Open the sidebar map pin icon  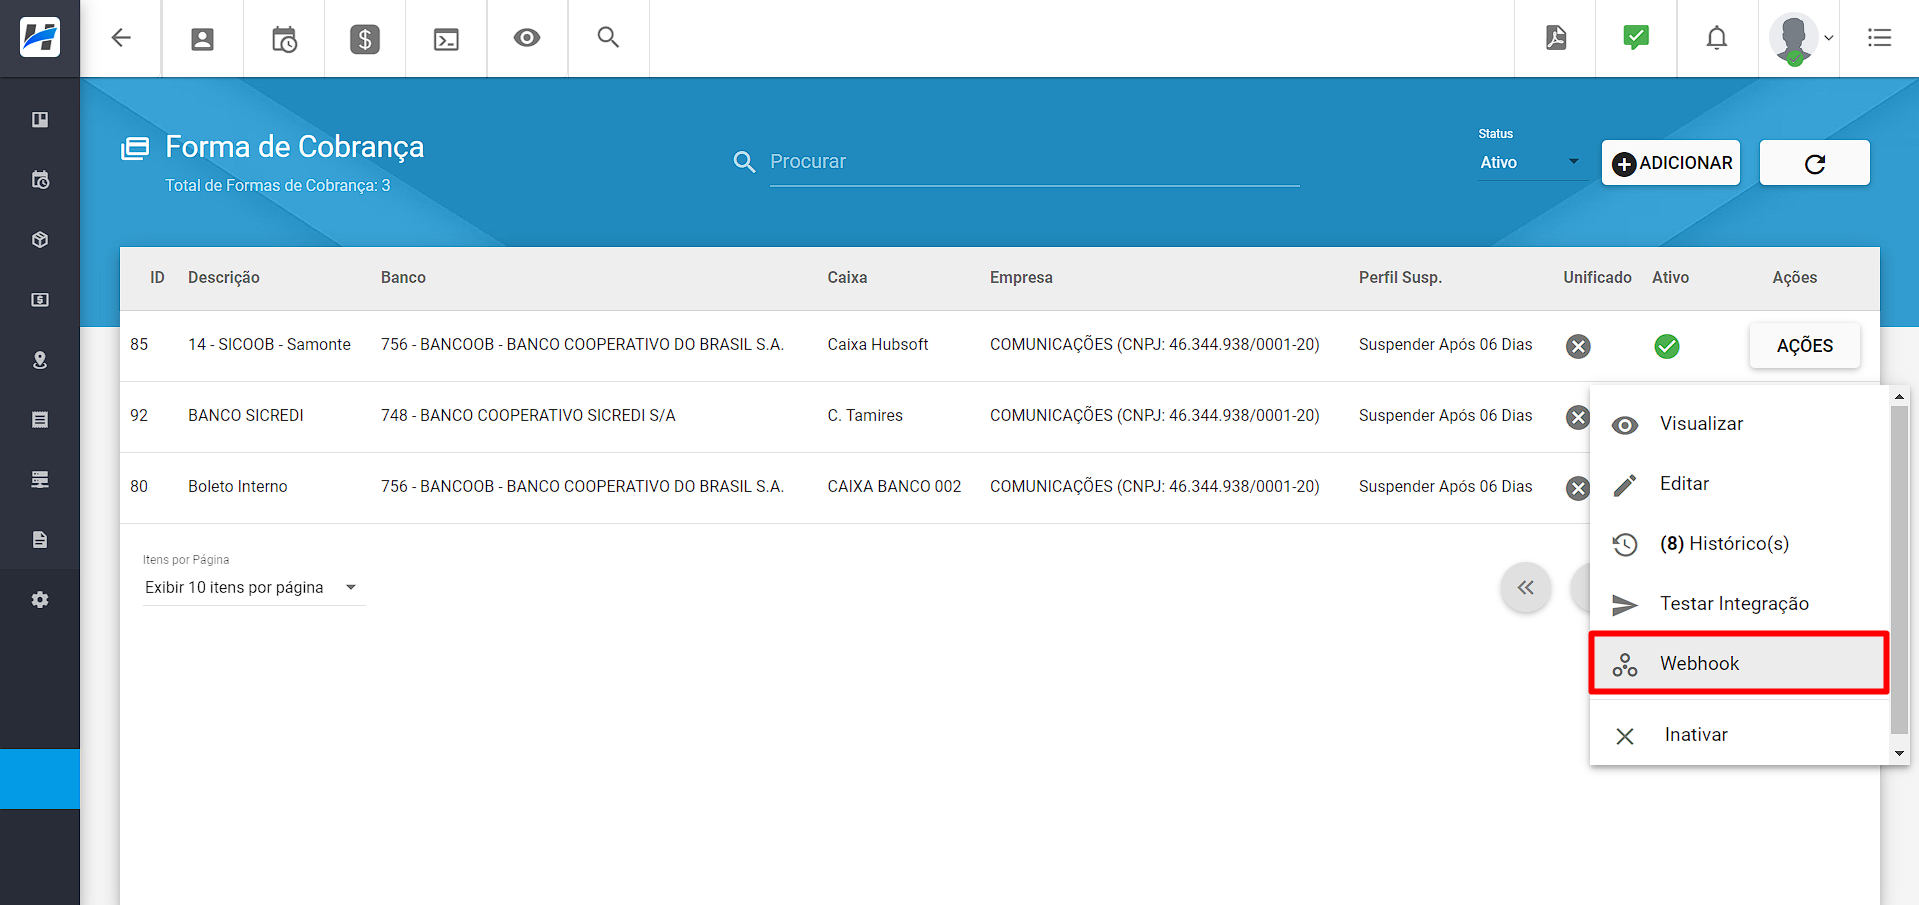pos(40,360)
